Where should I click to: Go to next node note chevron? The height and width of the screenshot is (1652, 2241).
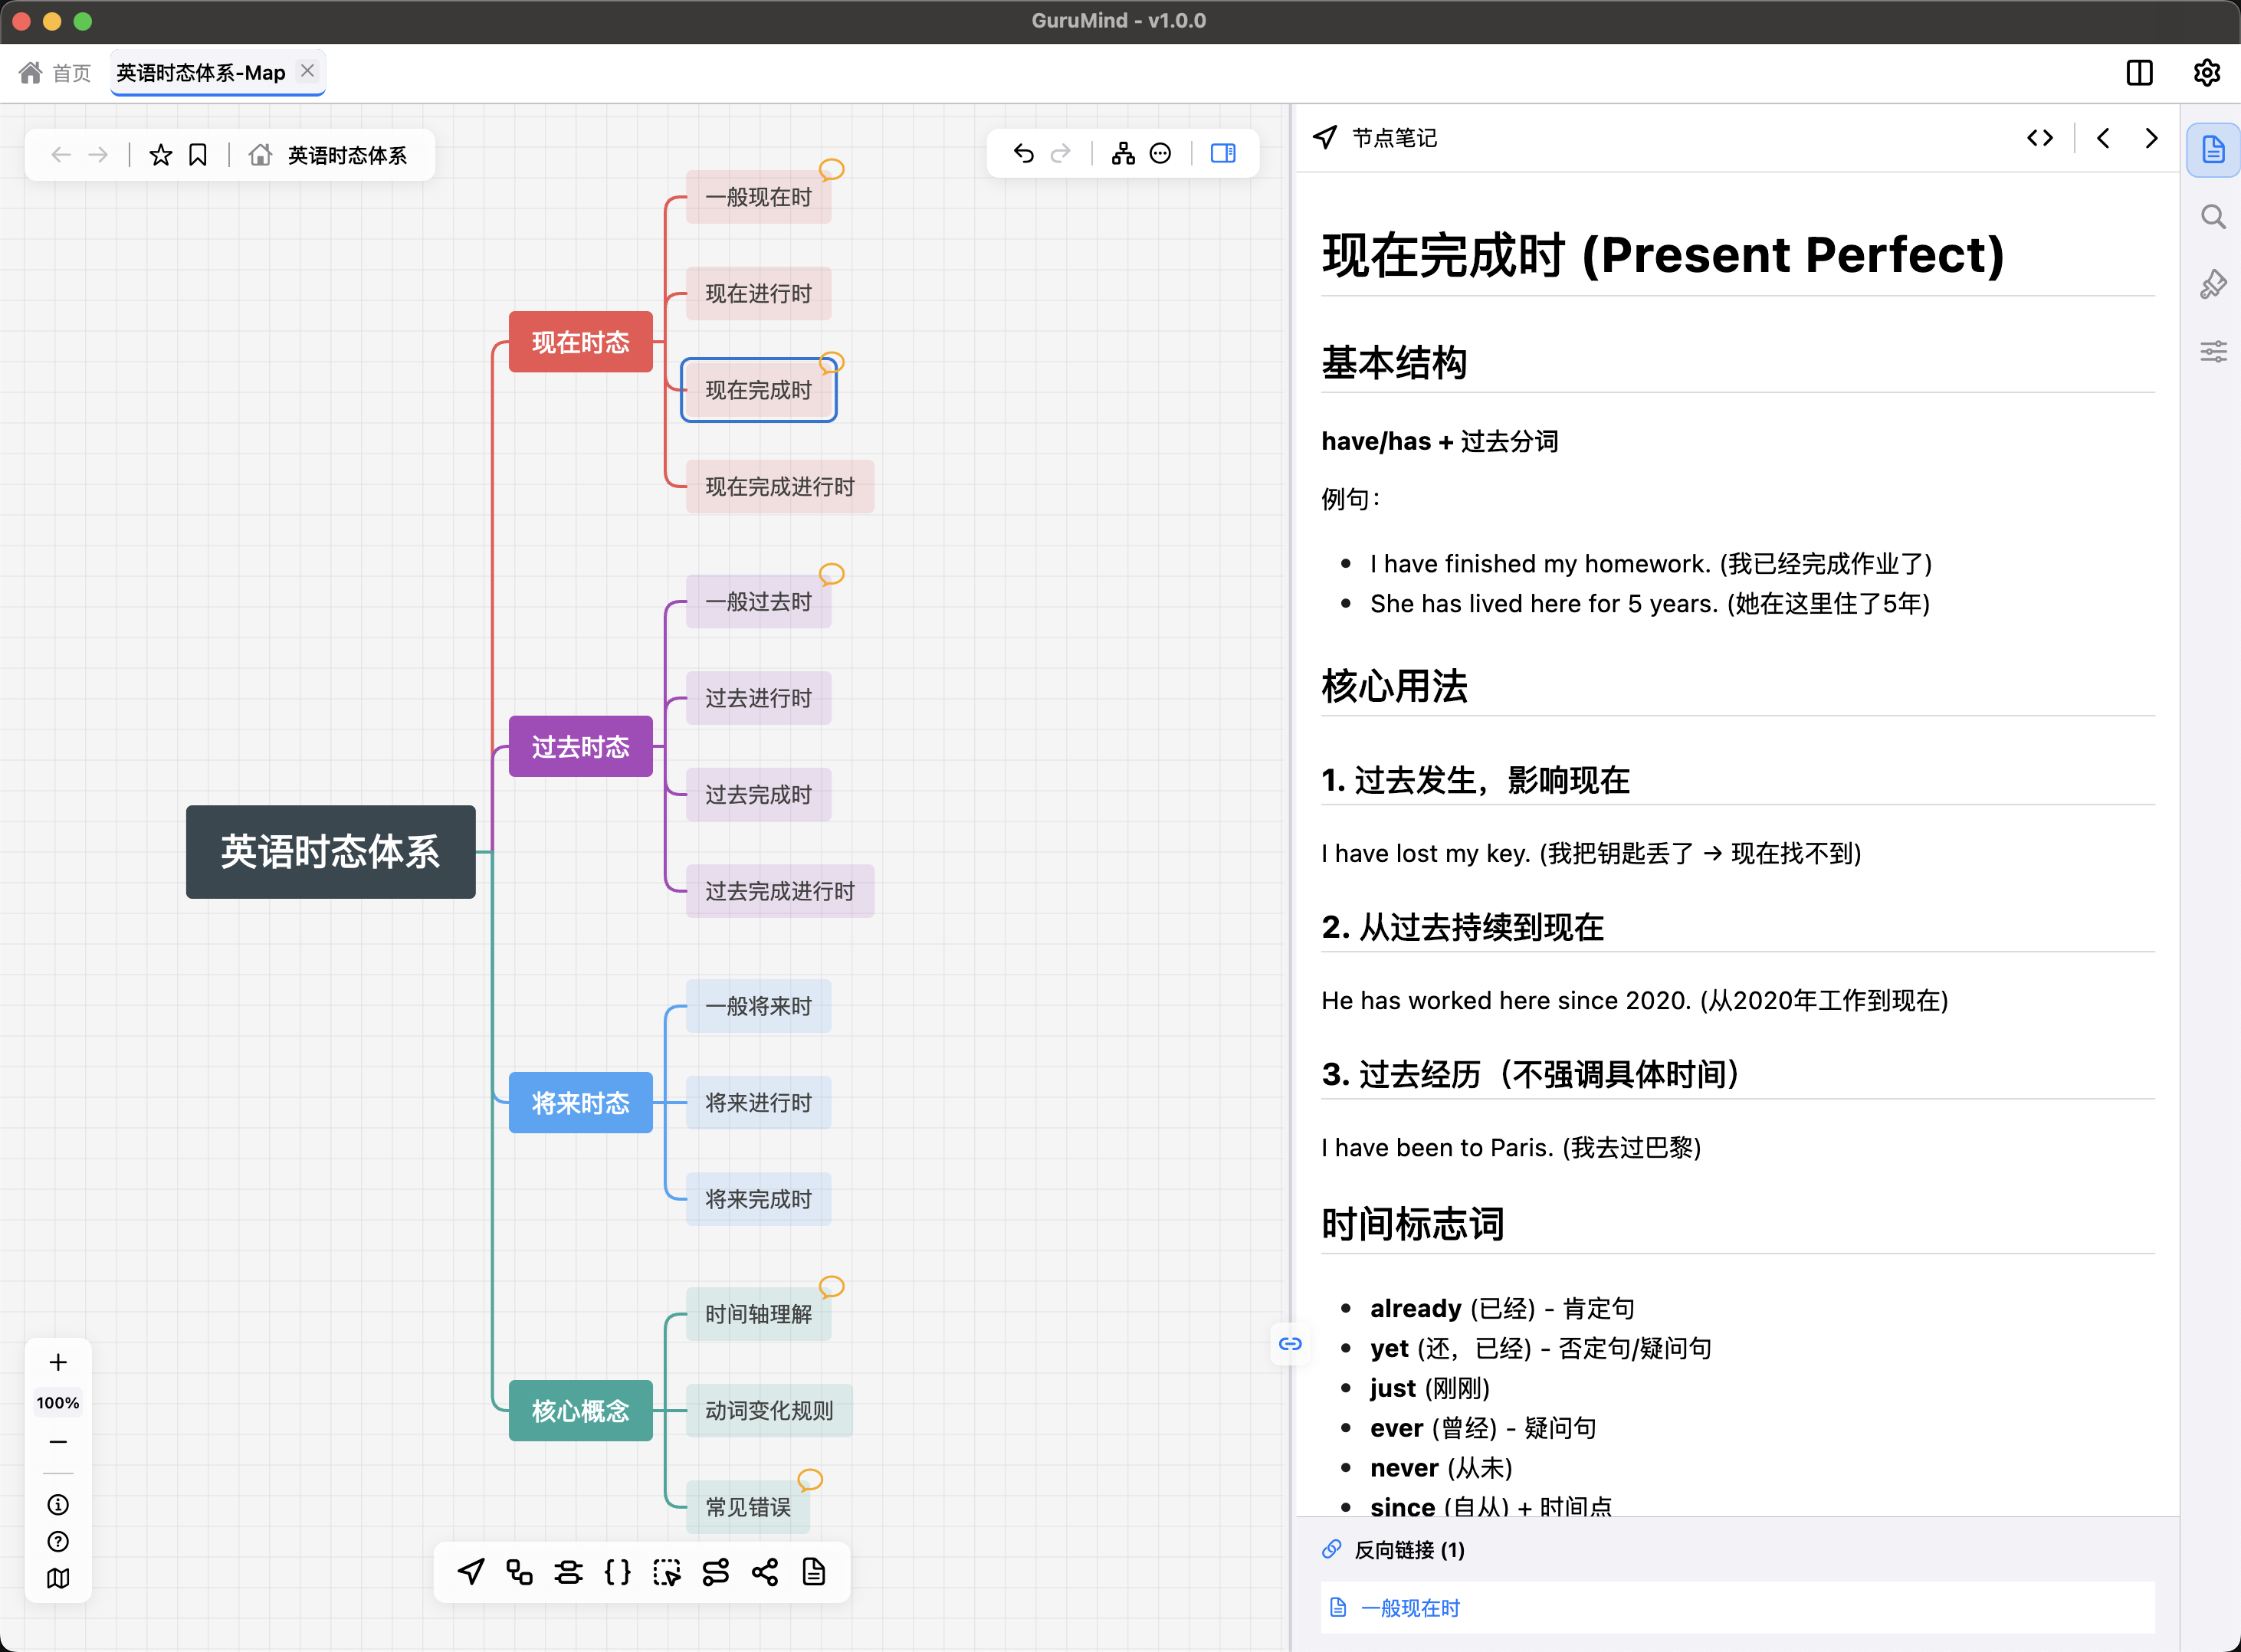(x=2151, y=138)
